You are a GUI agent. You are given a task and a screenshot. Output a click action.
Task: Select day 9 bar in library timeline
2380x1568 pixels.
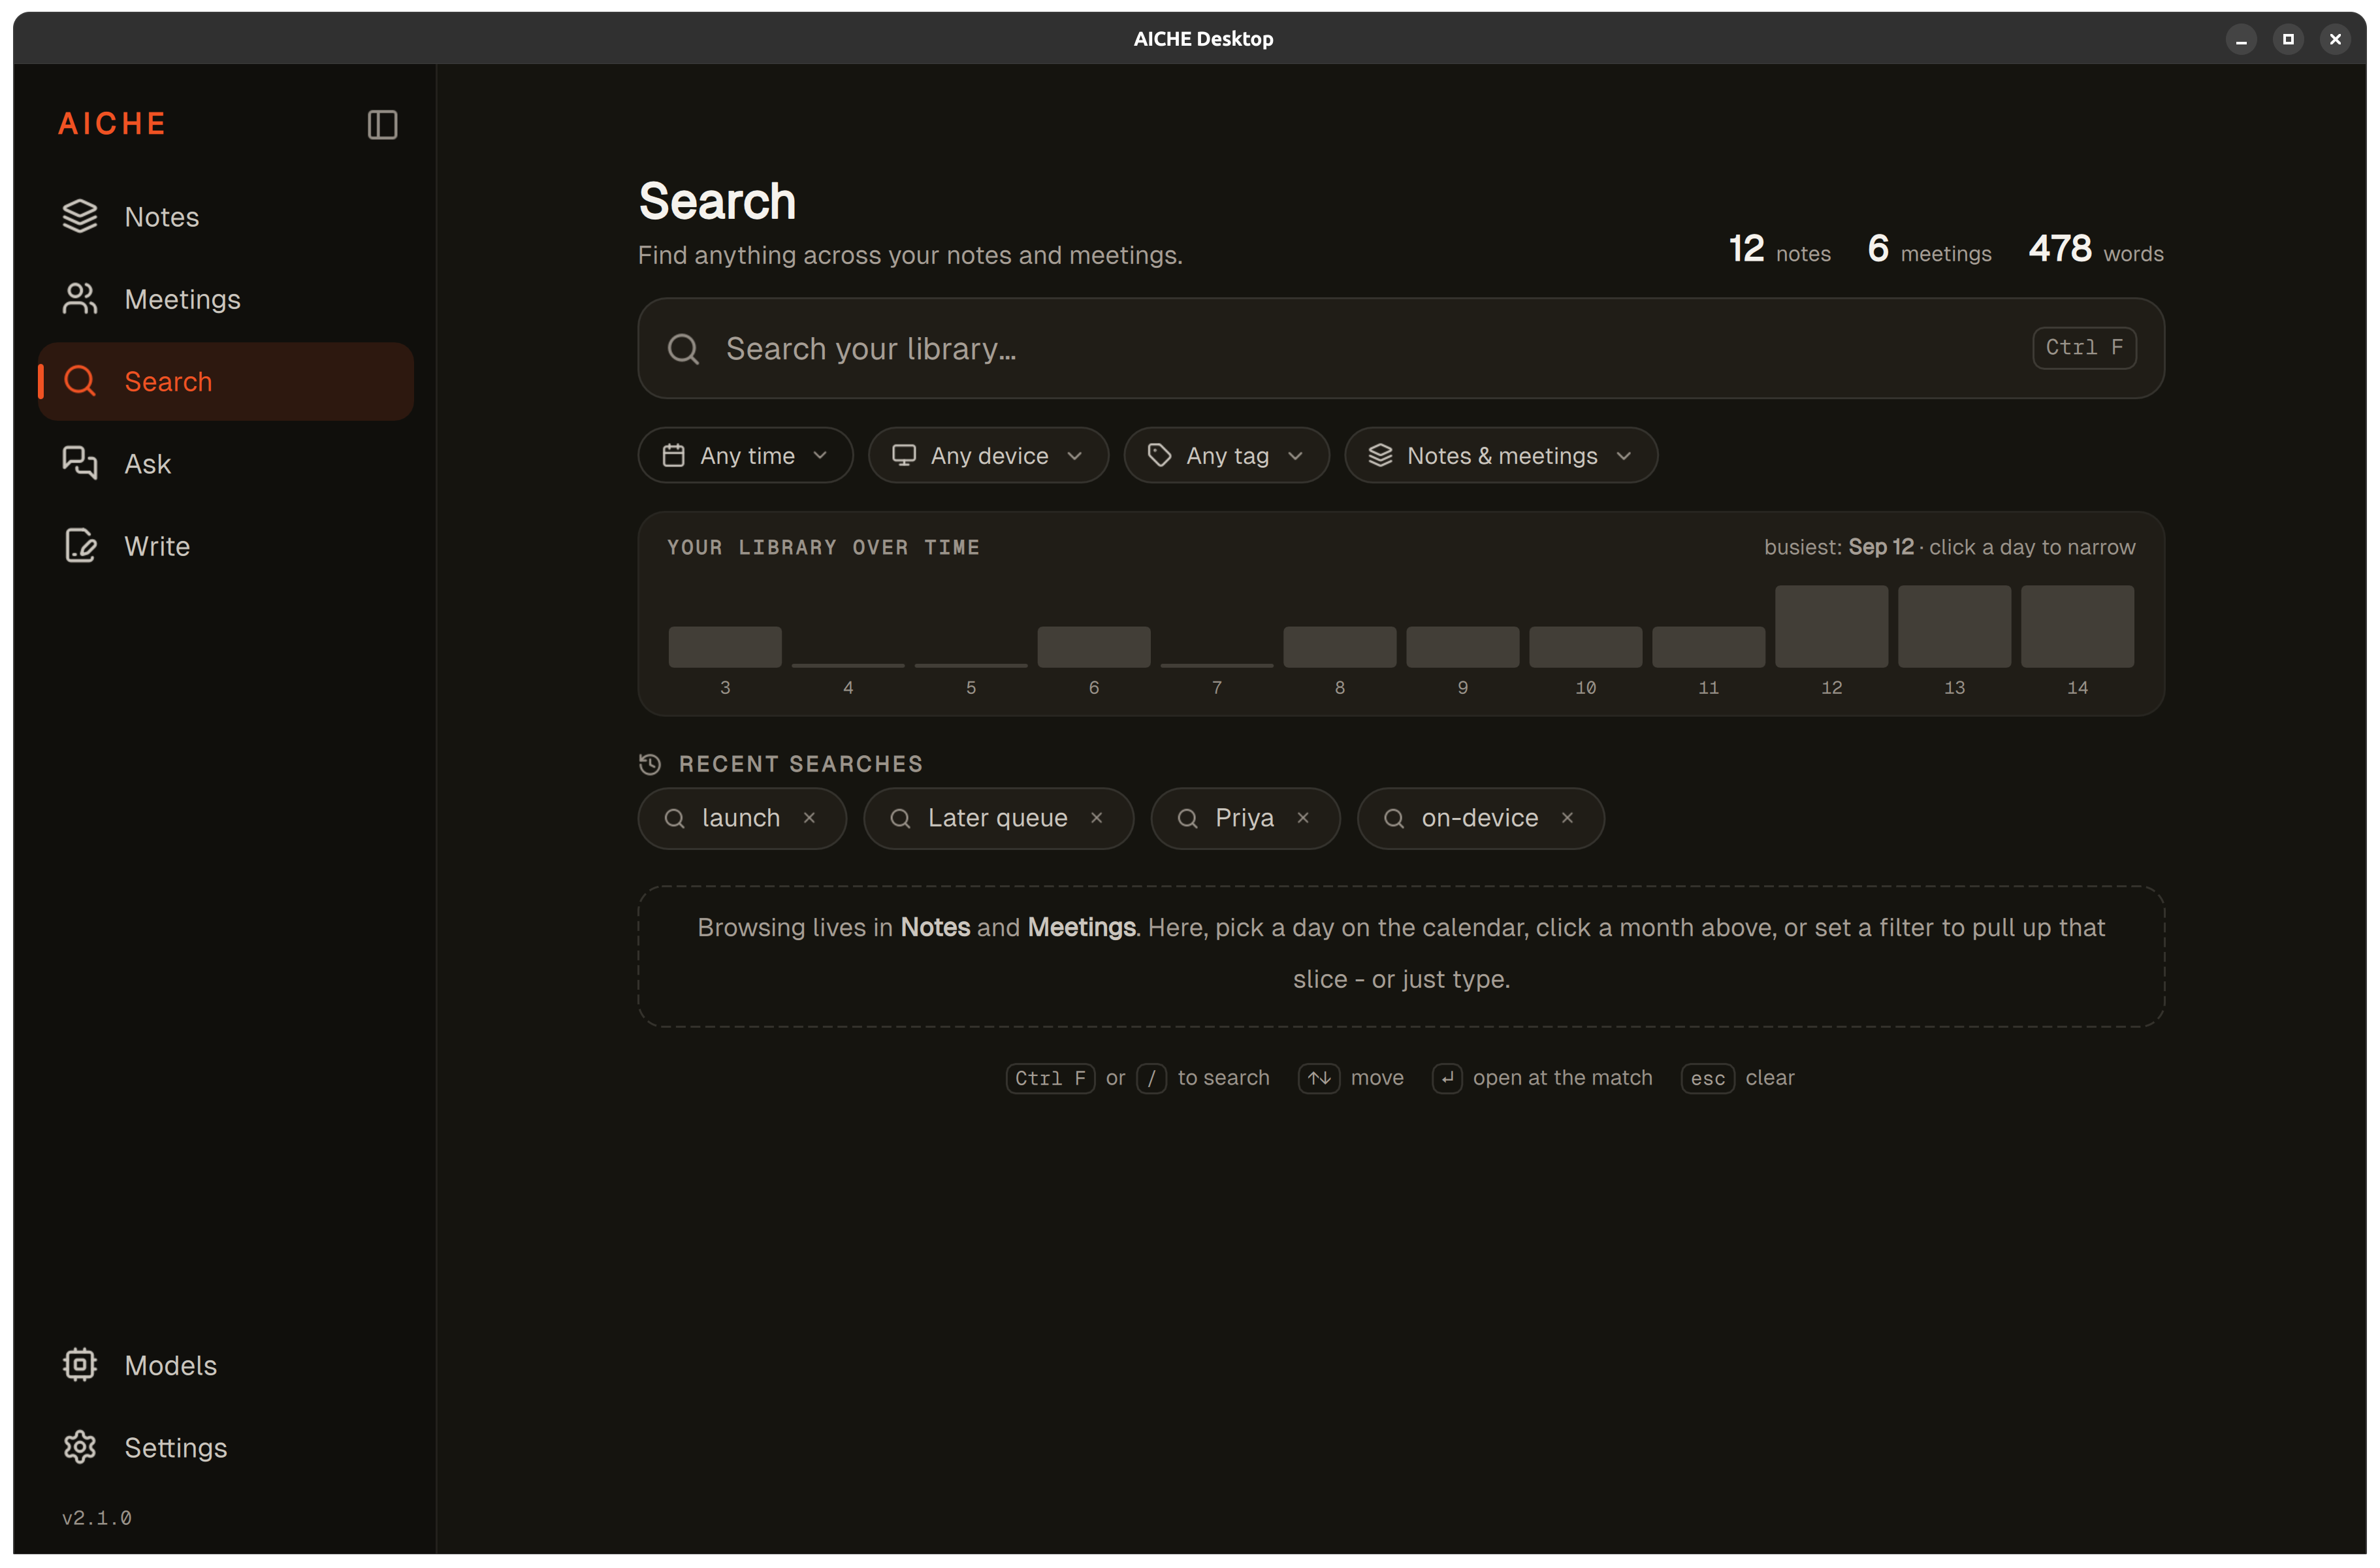point(1463,647)
